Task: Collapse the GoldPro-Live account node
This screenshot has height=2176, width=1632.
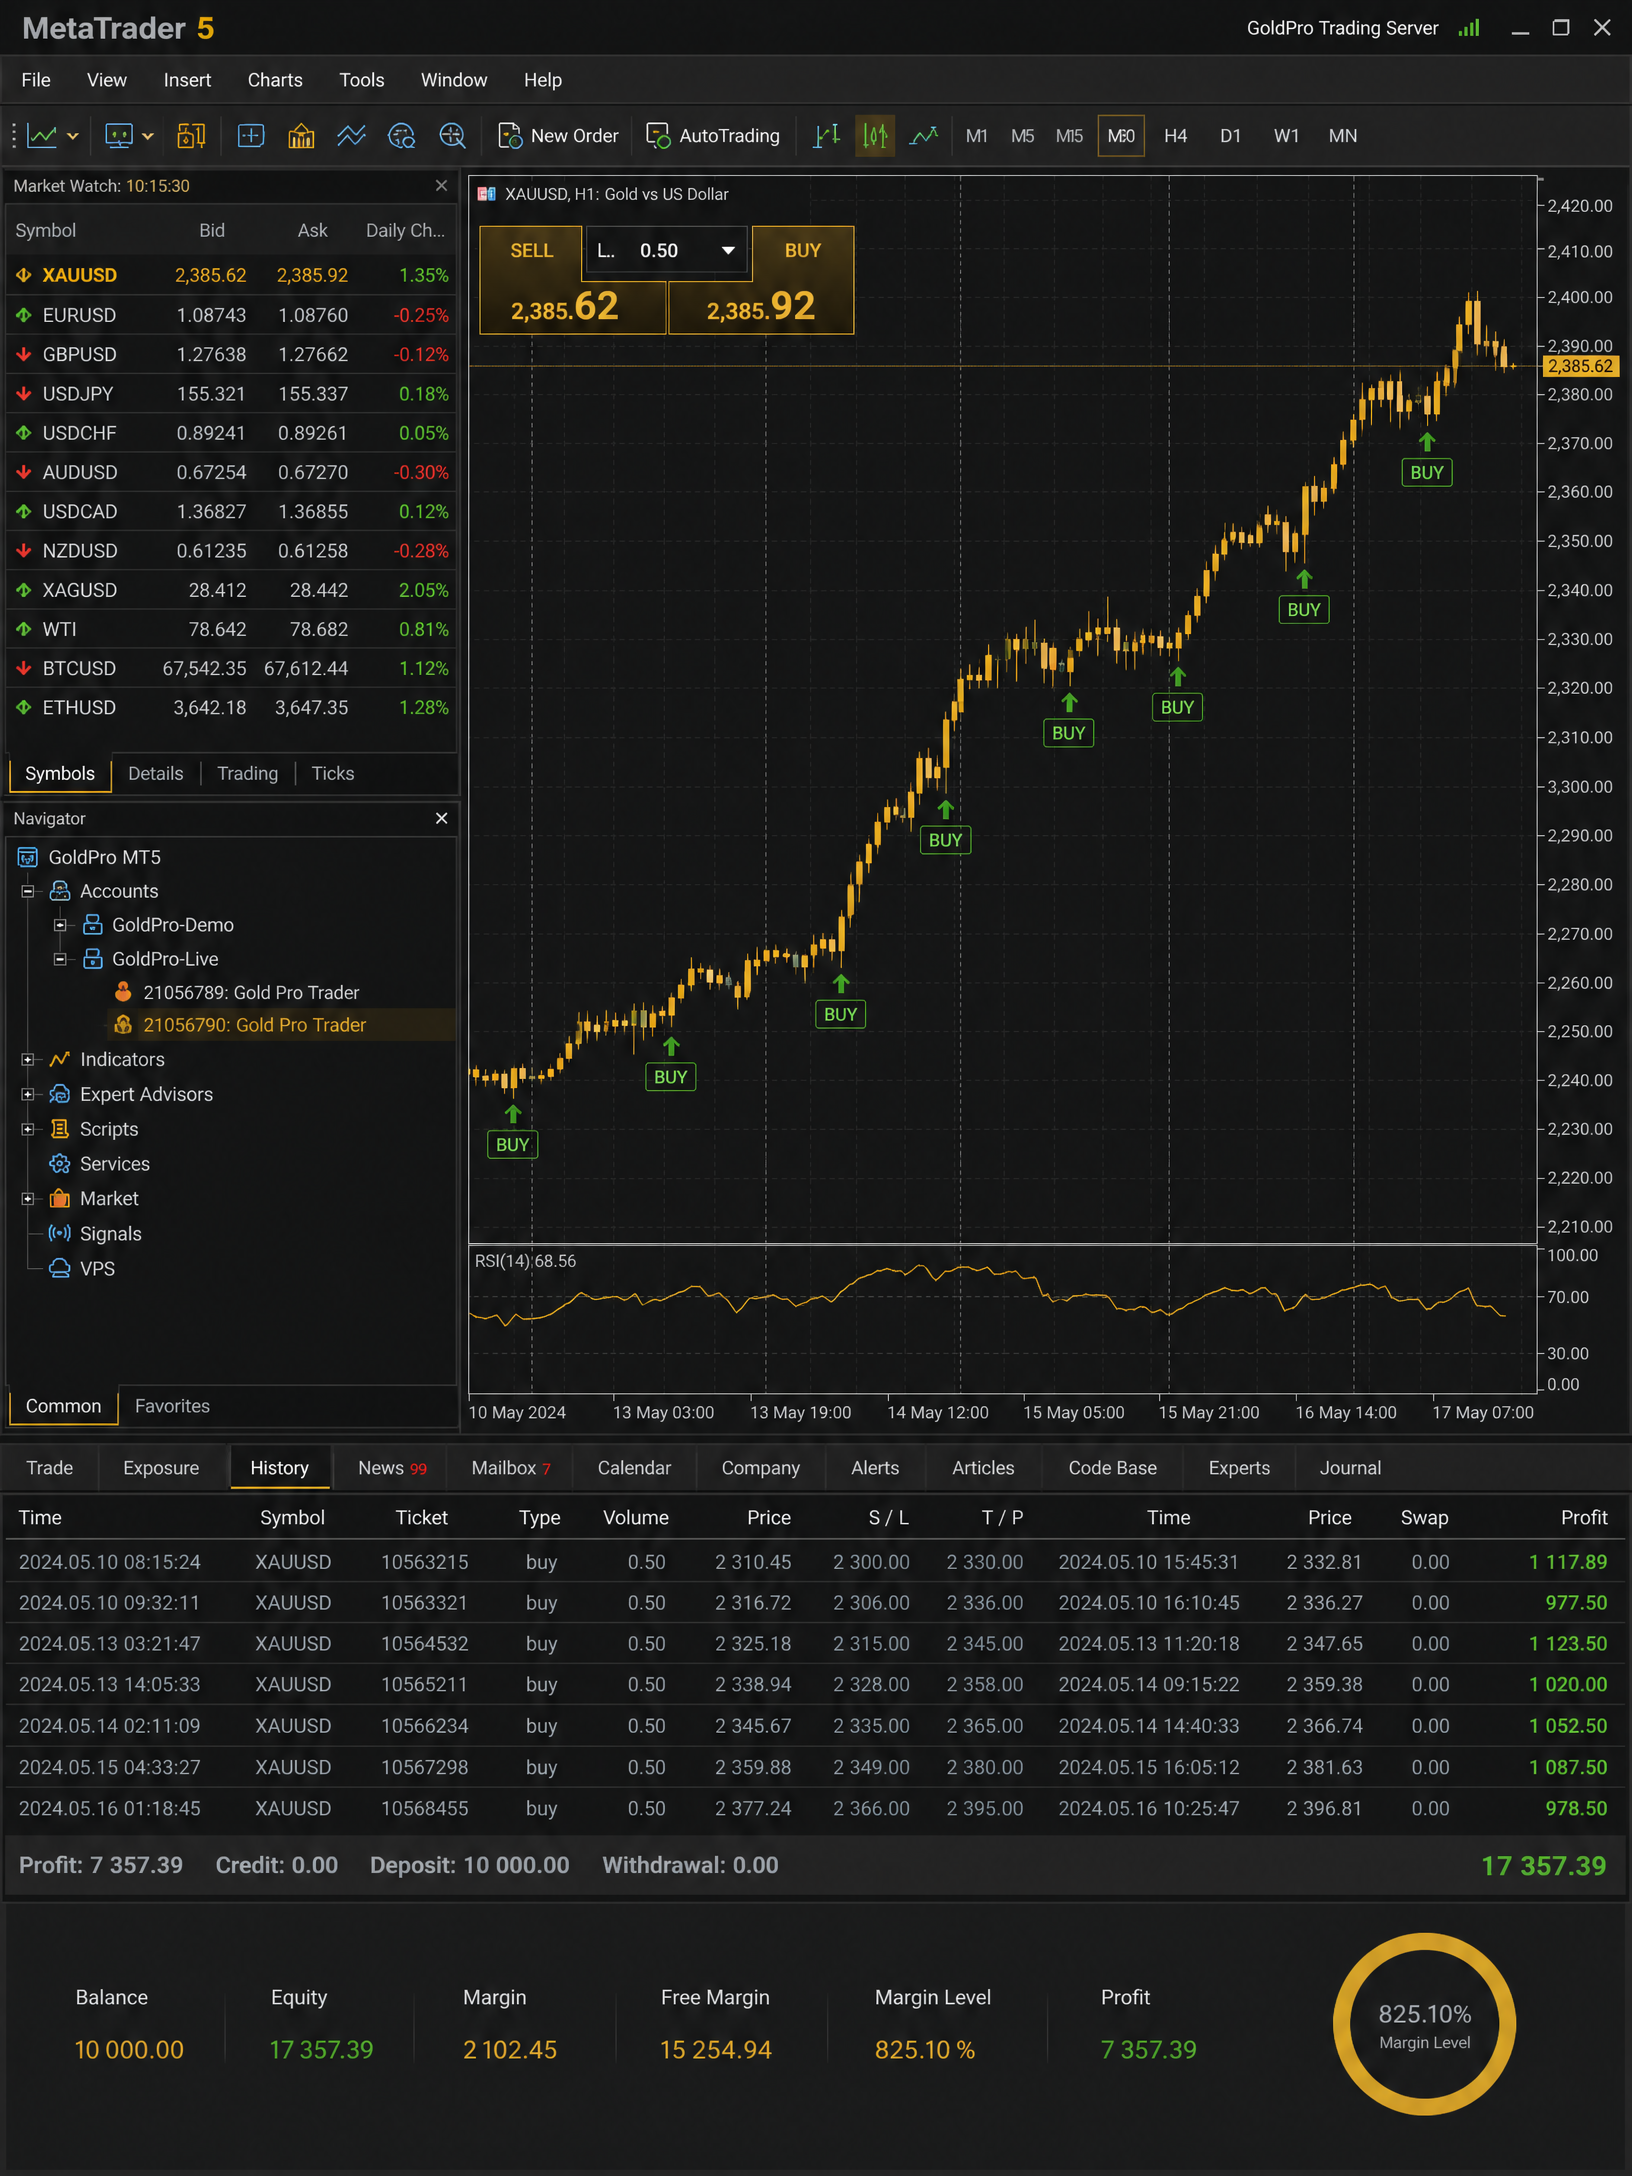Action: pos(60,959)
